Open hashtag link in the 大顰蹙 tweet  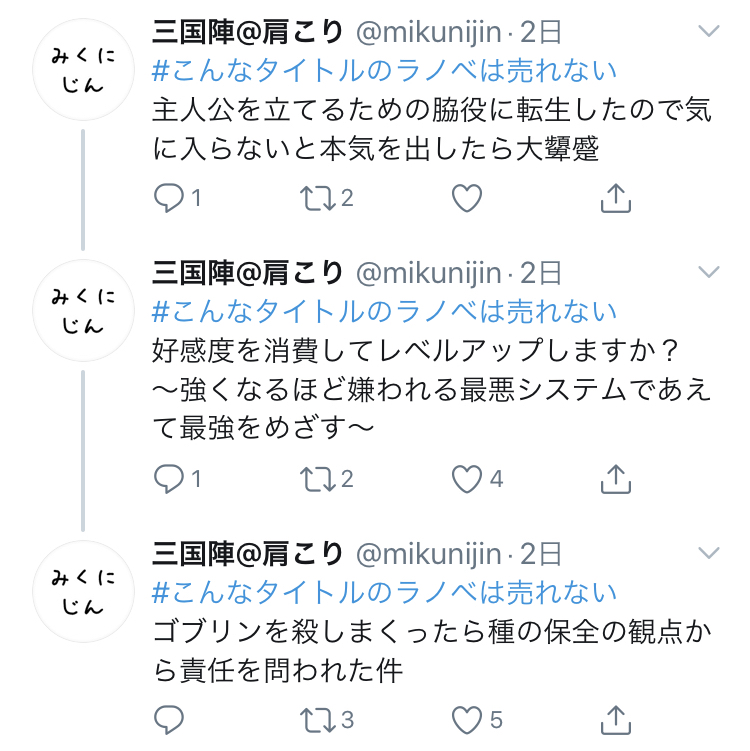tap(384, 70)
